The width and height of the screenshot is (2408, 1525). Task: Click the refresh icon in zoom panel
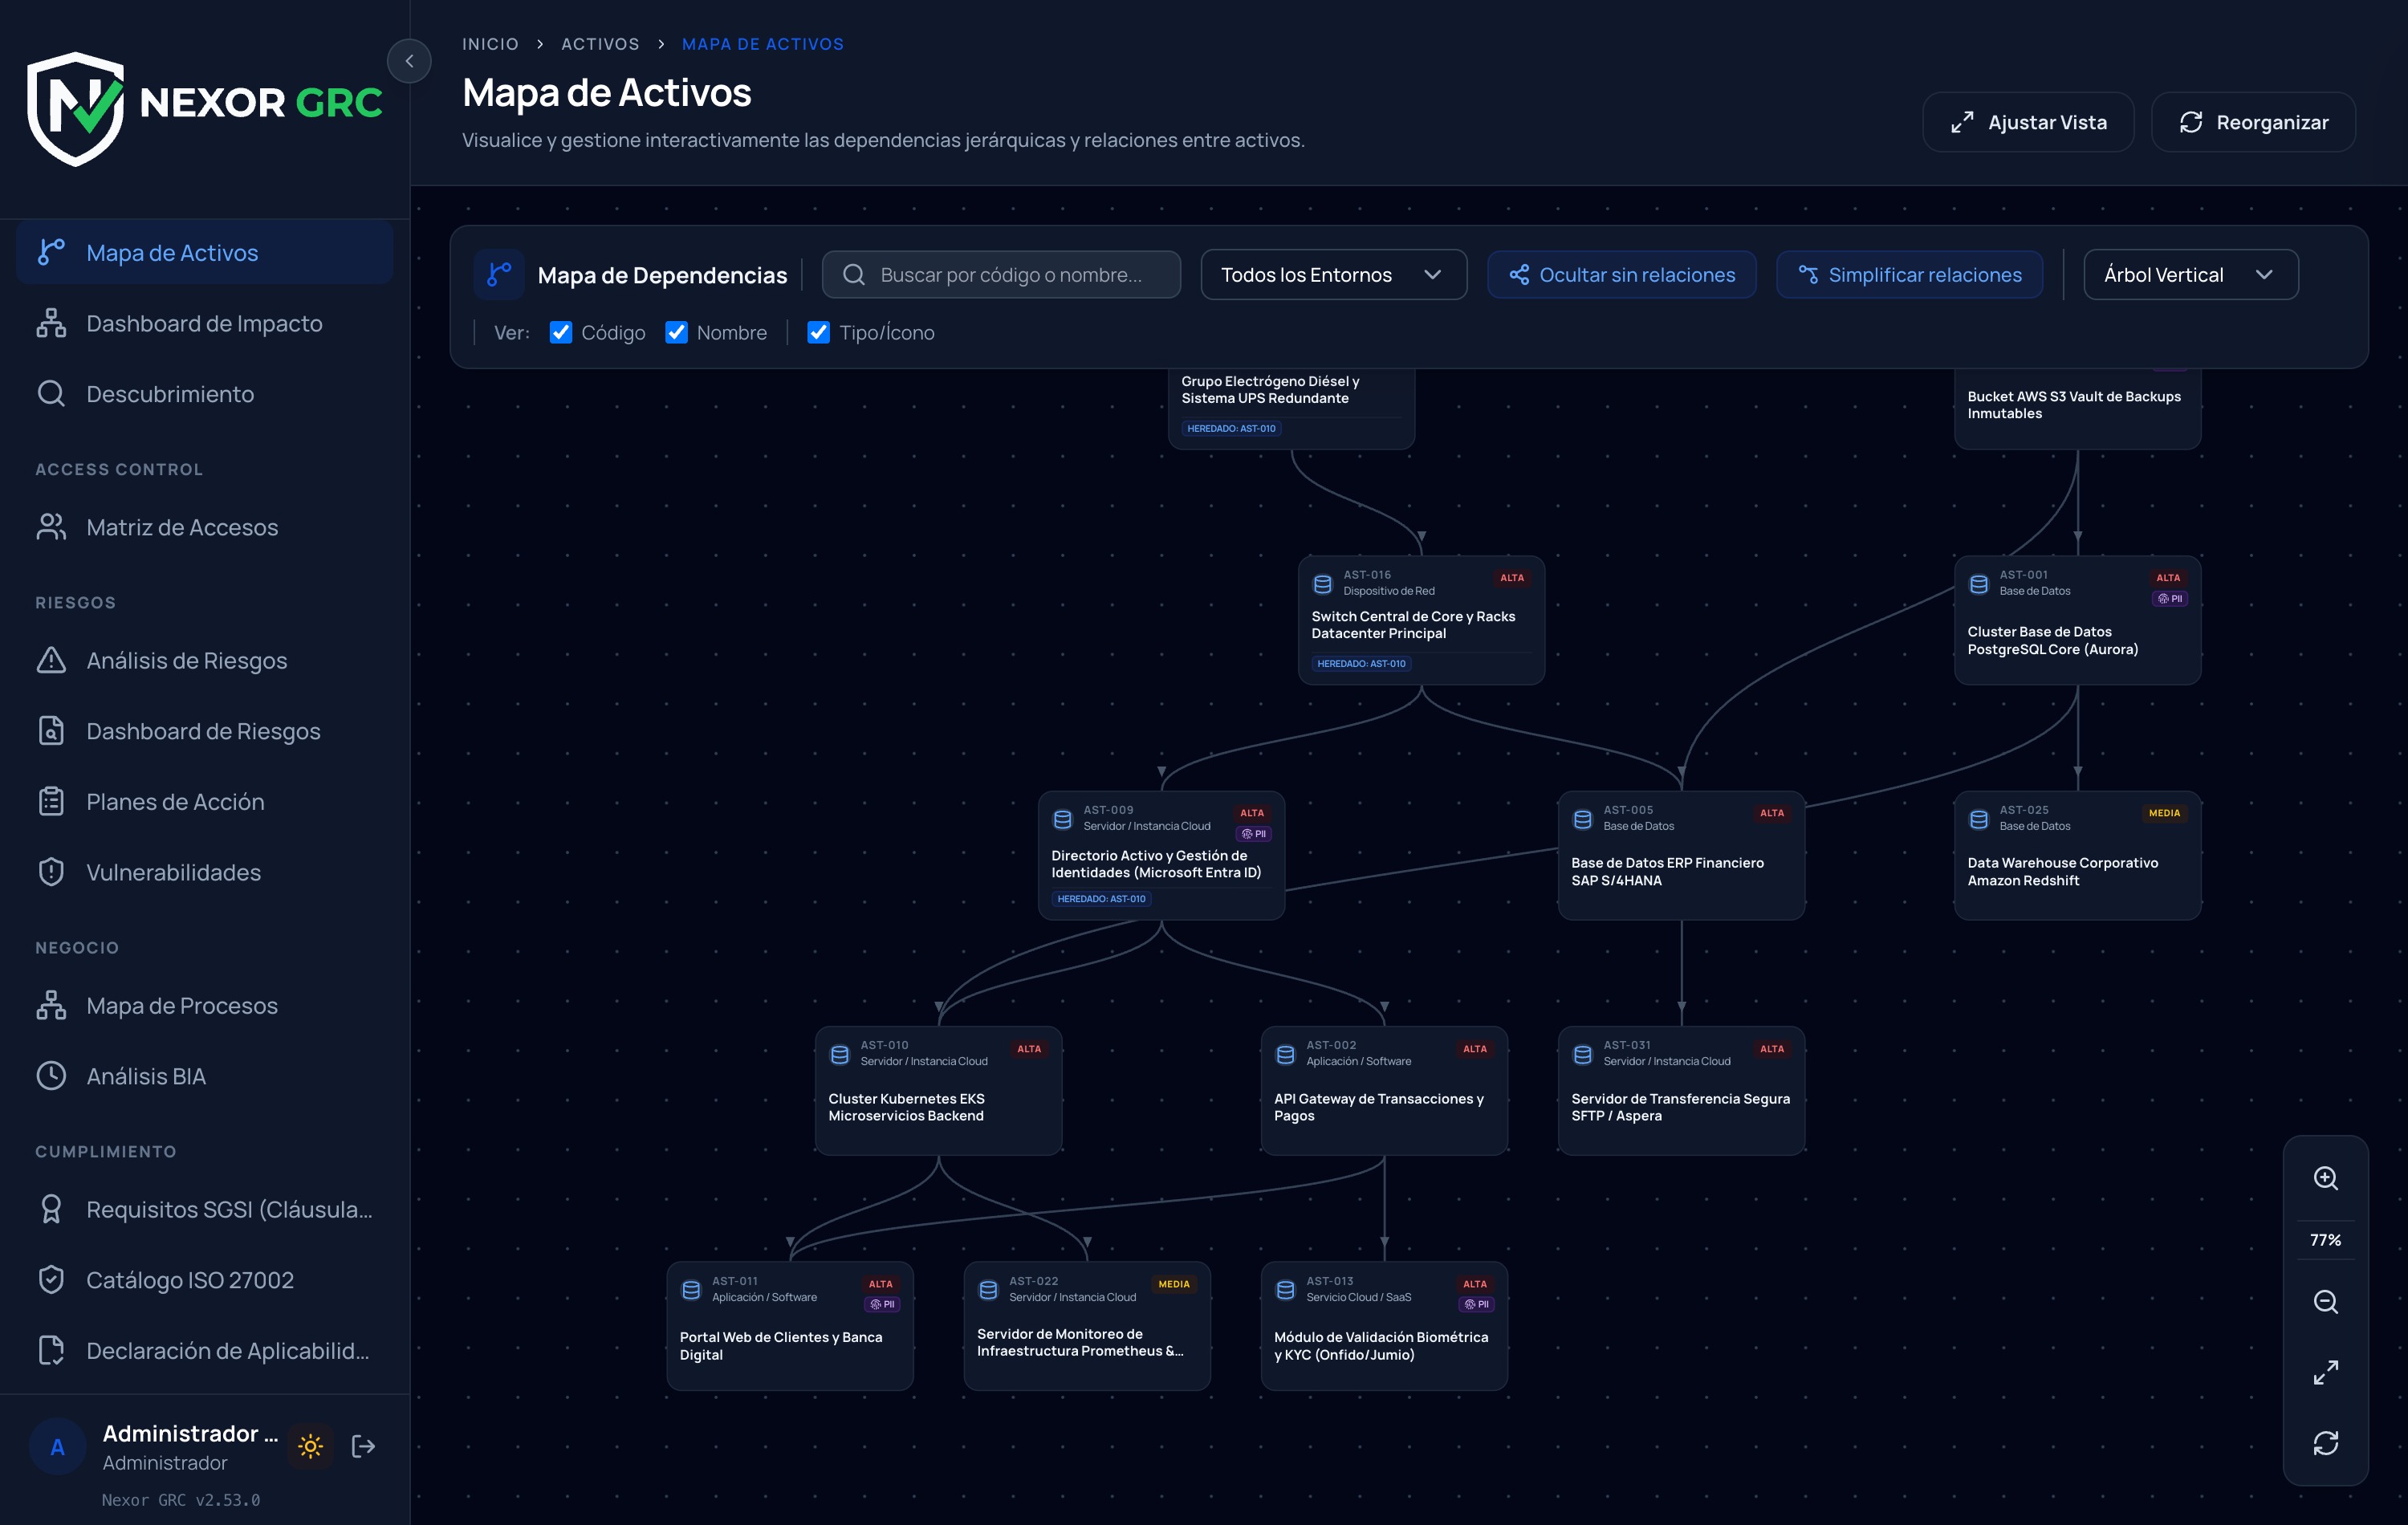tap(2325, 1443)
